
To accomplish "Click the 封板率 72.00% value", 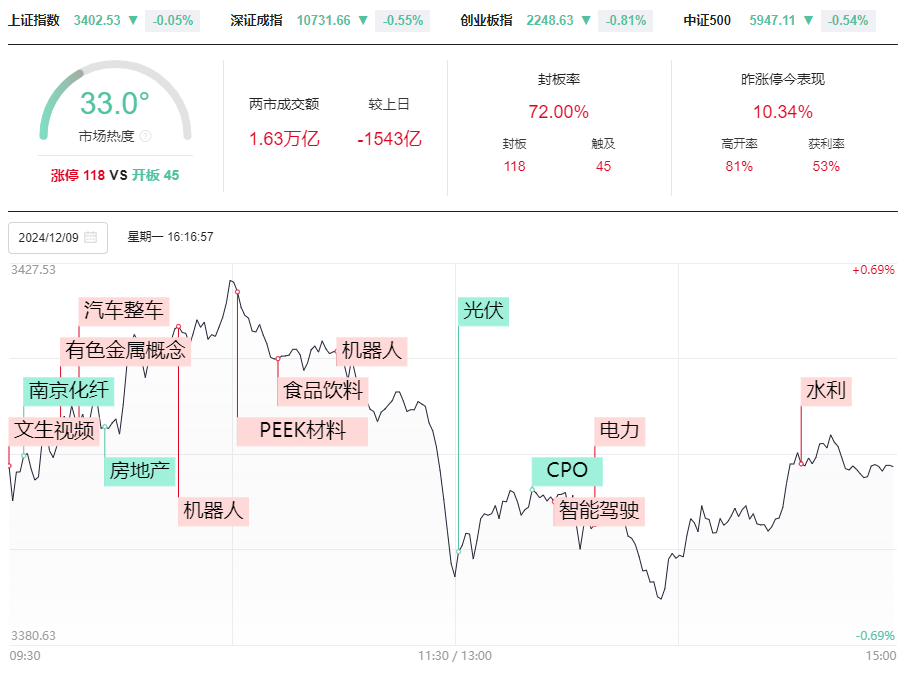I will tap(558, 112).
